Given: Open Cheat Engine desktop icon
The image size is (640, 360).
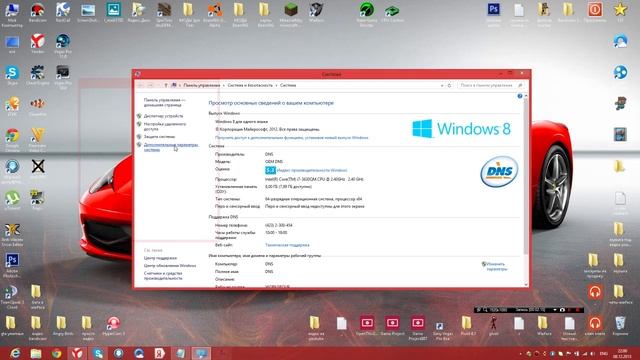Looking at the screenshot, I should click(38, 75).
